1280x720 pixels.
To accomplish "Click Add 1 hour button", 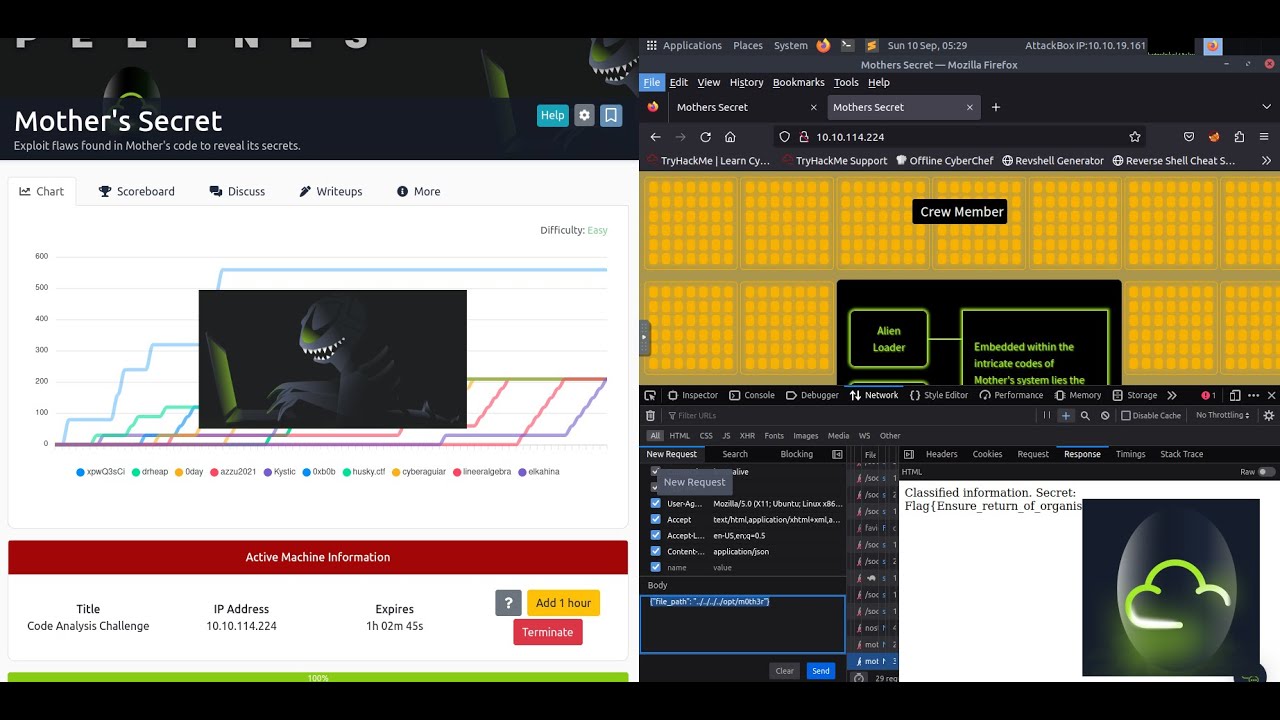I will tap(563, 603).
